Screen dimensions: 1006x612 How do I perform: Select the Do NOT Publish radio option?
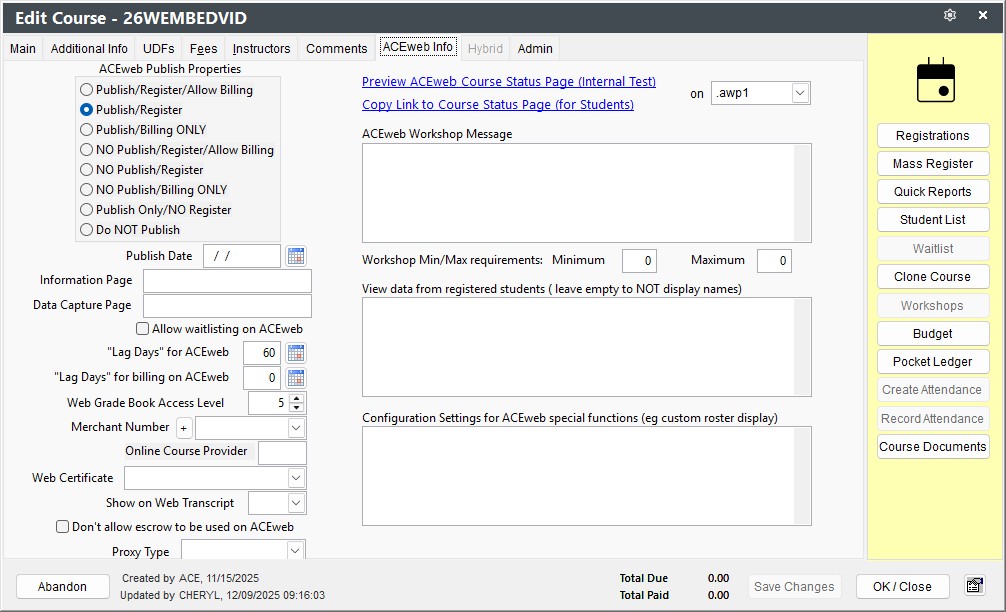(86, 230)
